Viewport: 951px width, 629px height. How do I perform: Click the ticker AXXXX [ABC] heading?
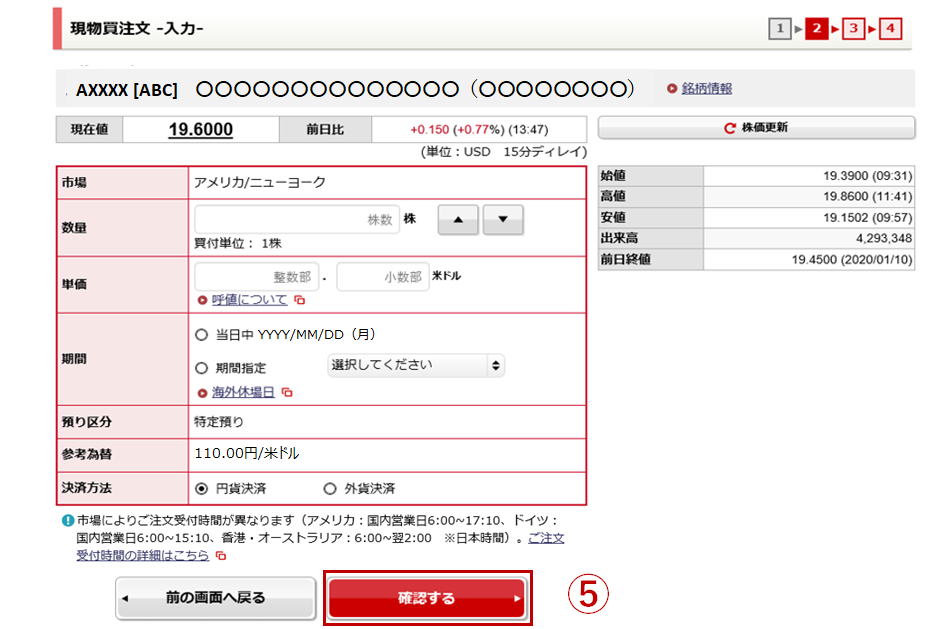click(127, 90)
